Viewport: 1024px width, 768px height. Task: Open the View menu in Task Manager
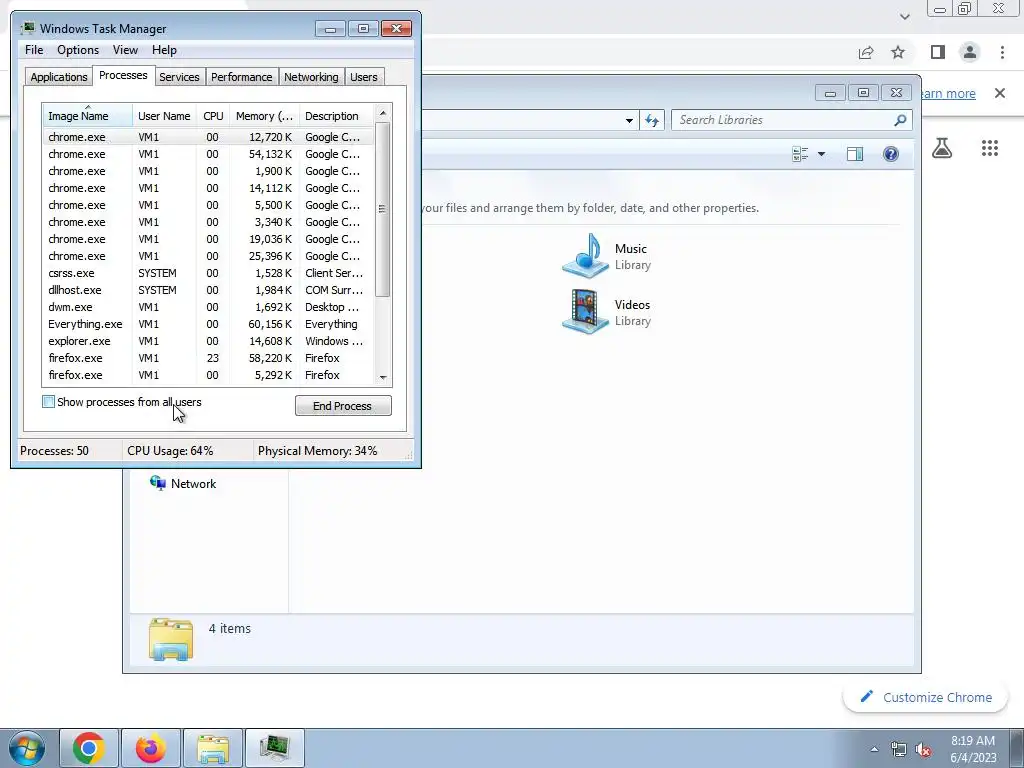pos(125,50)
